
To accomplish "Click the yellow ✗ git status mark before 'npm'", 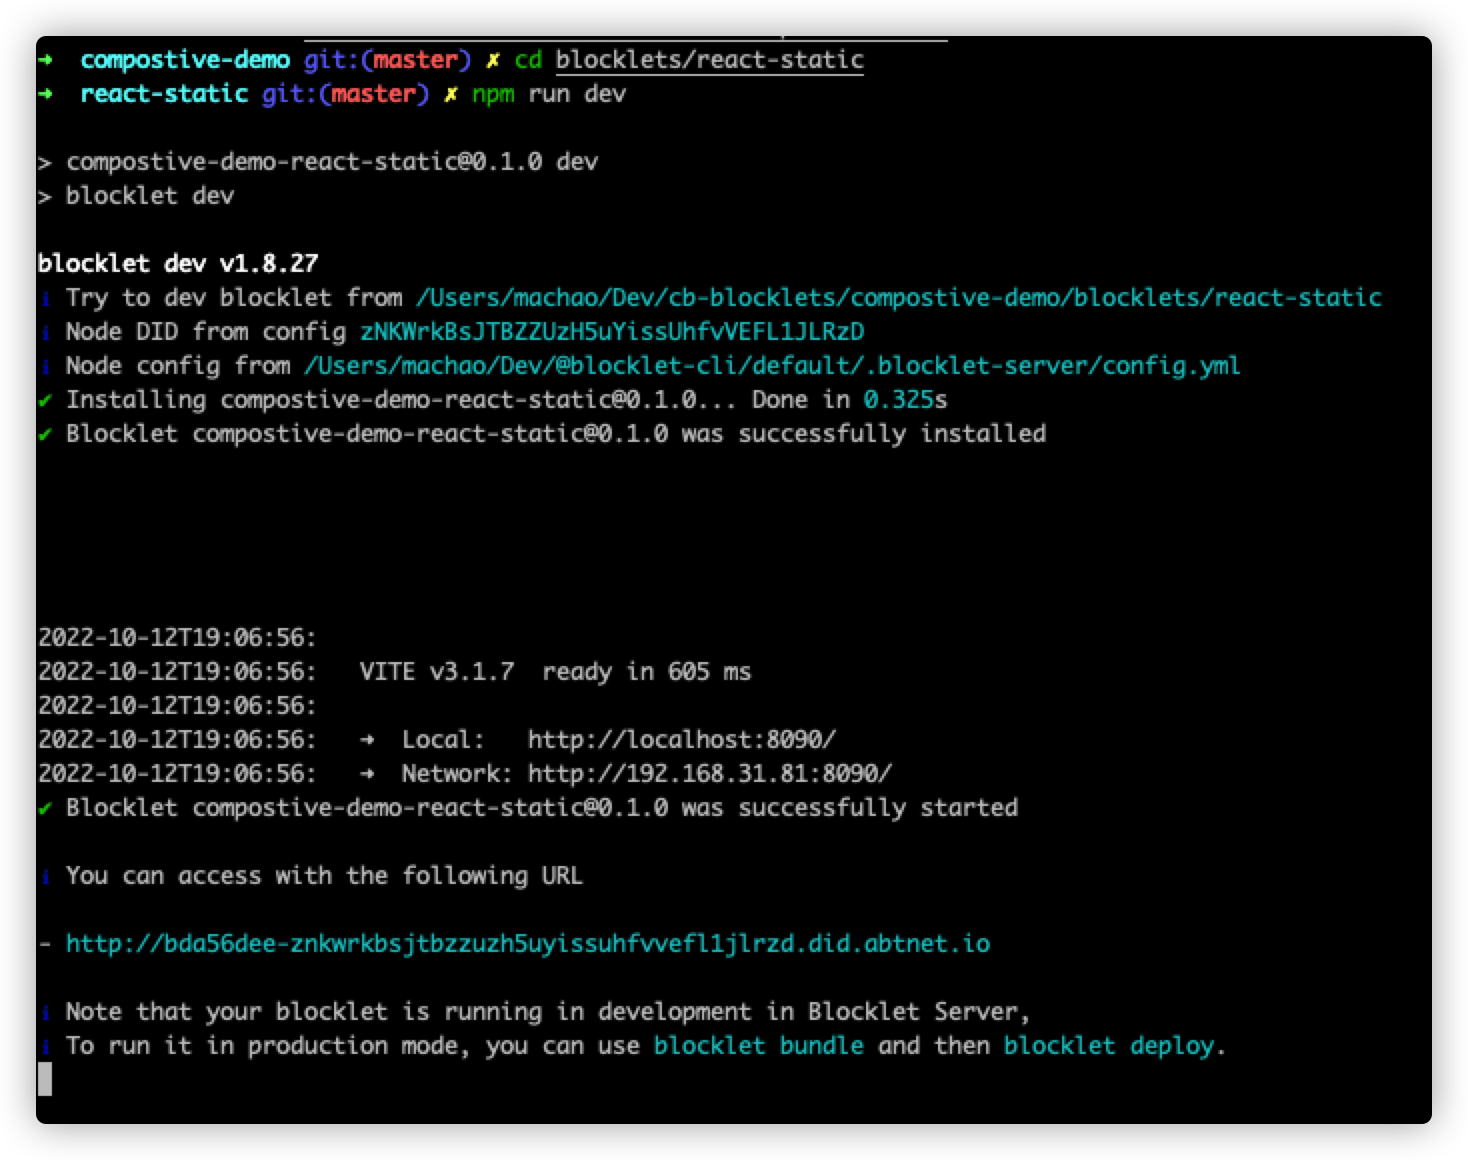I will pos(451,94).
